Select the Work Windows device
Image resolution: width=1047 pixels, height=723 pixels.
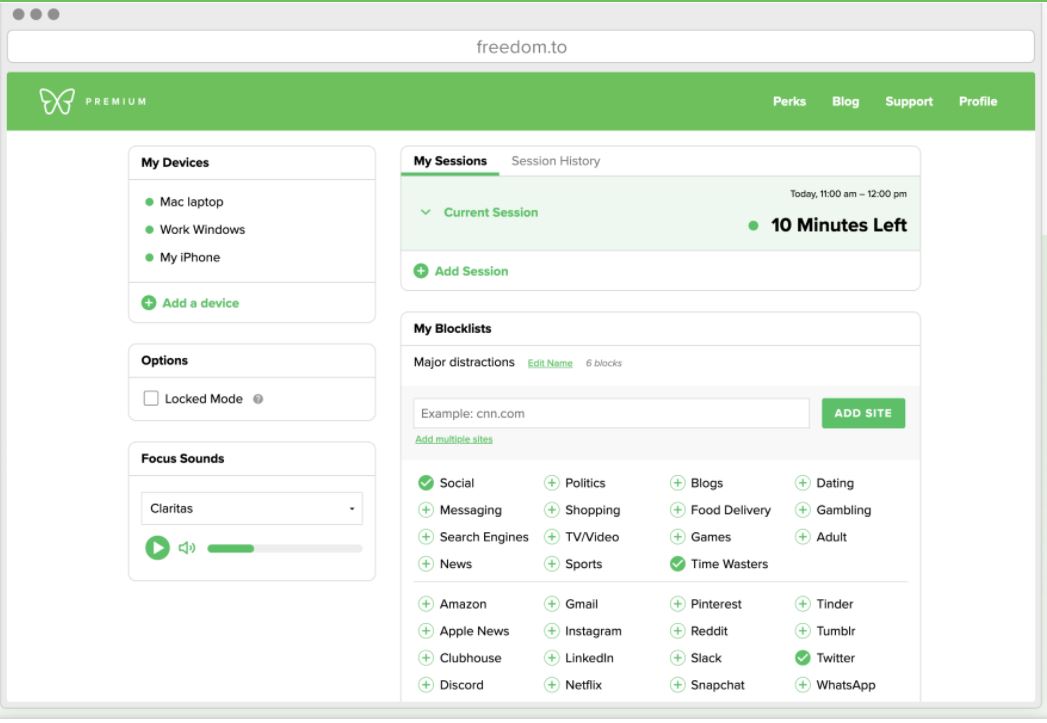(202, 230)
